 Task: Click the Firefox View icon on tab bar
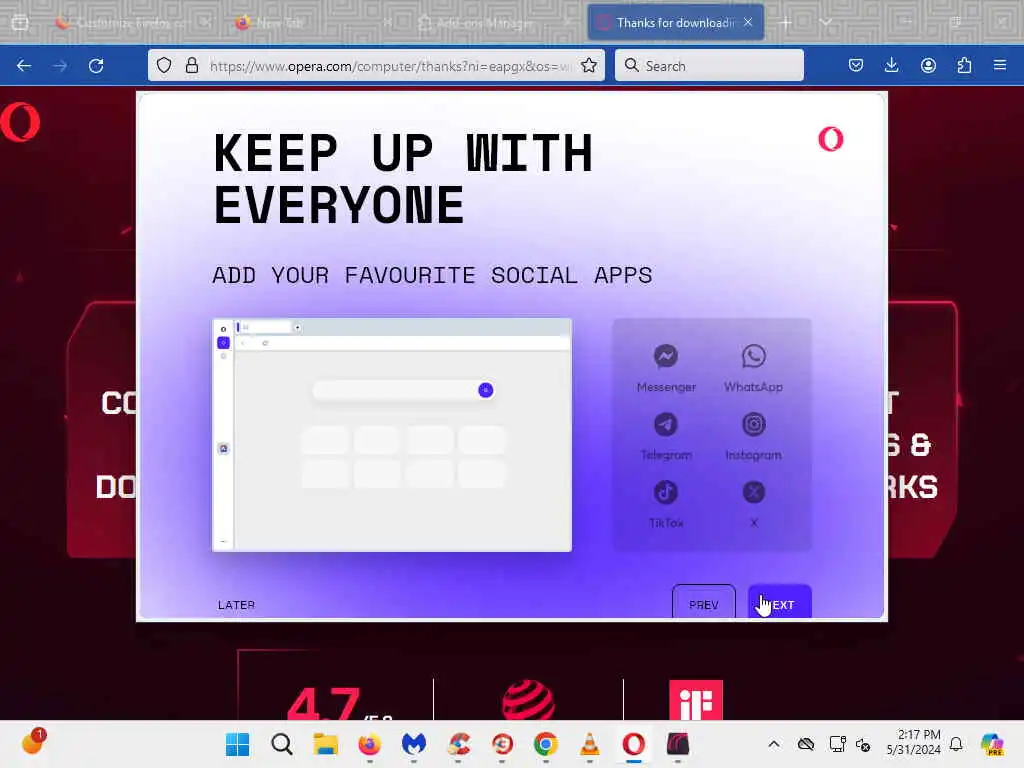pos(20,23)
